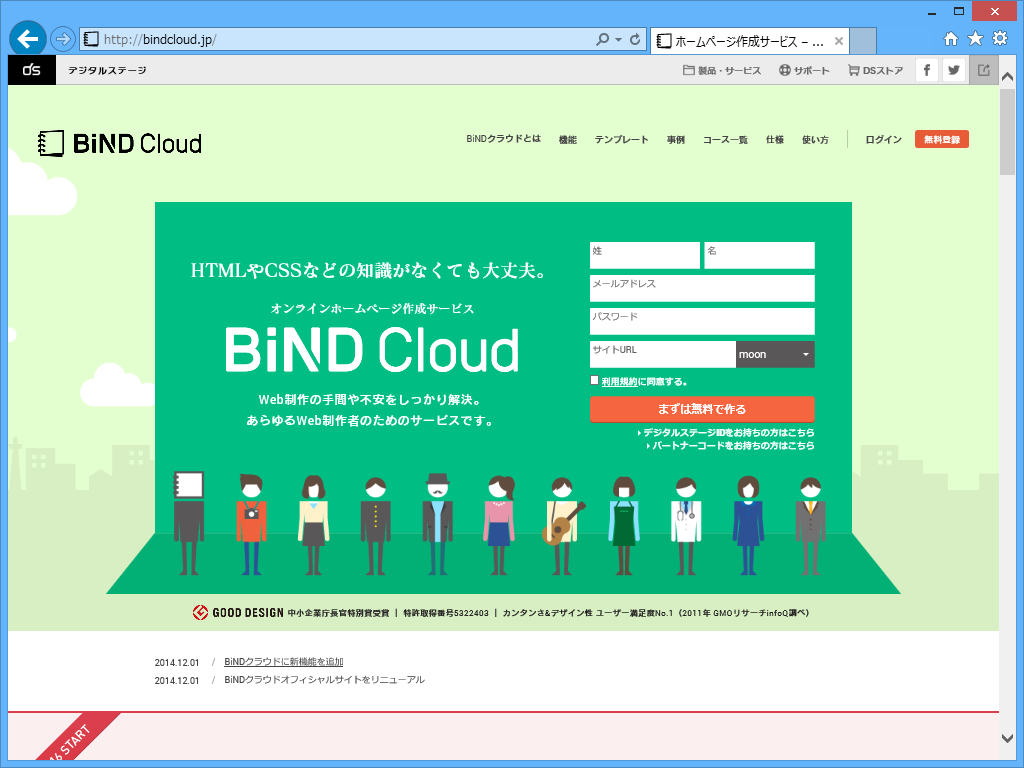Screen dimensions: 1024x768
Task: Click the browser settings gear icon
Action: coord(1000,38)
